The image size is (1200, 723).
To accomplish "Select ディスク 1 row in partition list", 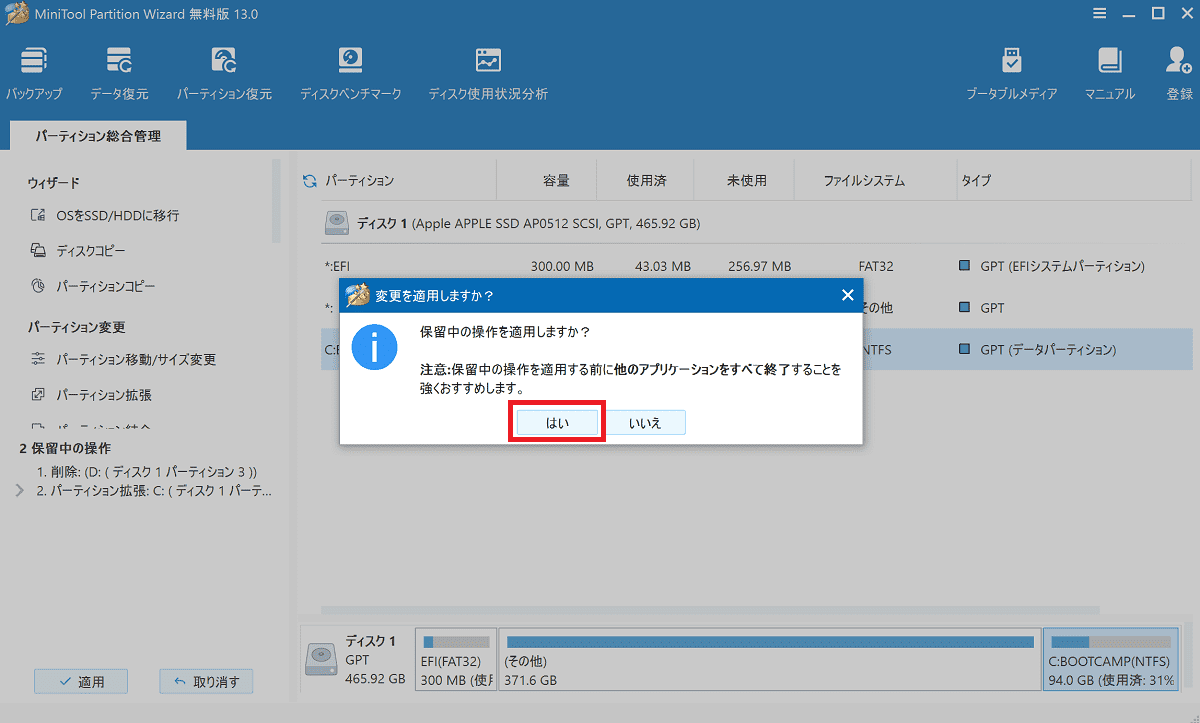I will (757, 224).
